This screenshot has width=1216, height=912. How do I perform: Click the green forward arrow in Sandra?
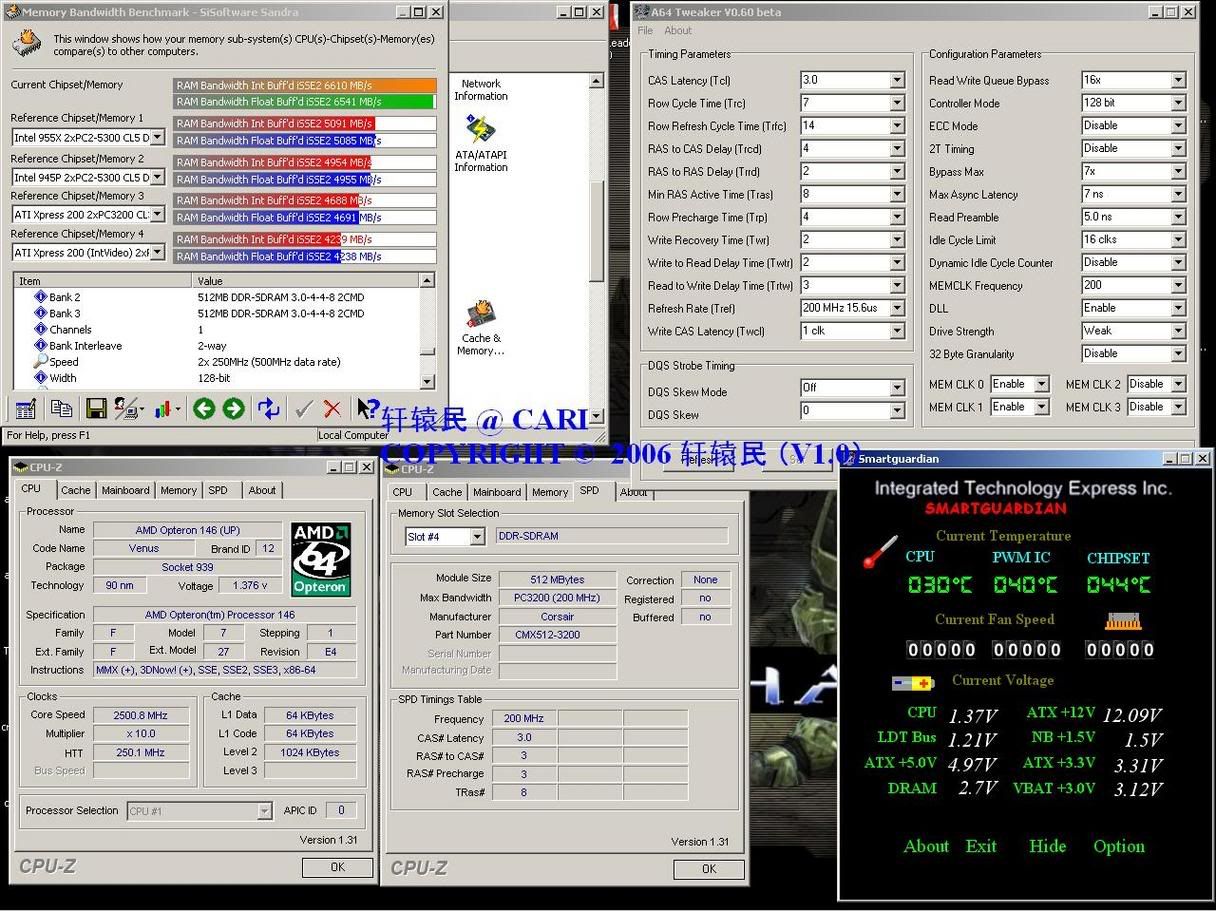click(234, 408)
